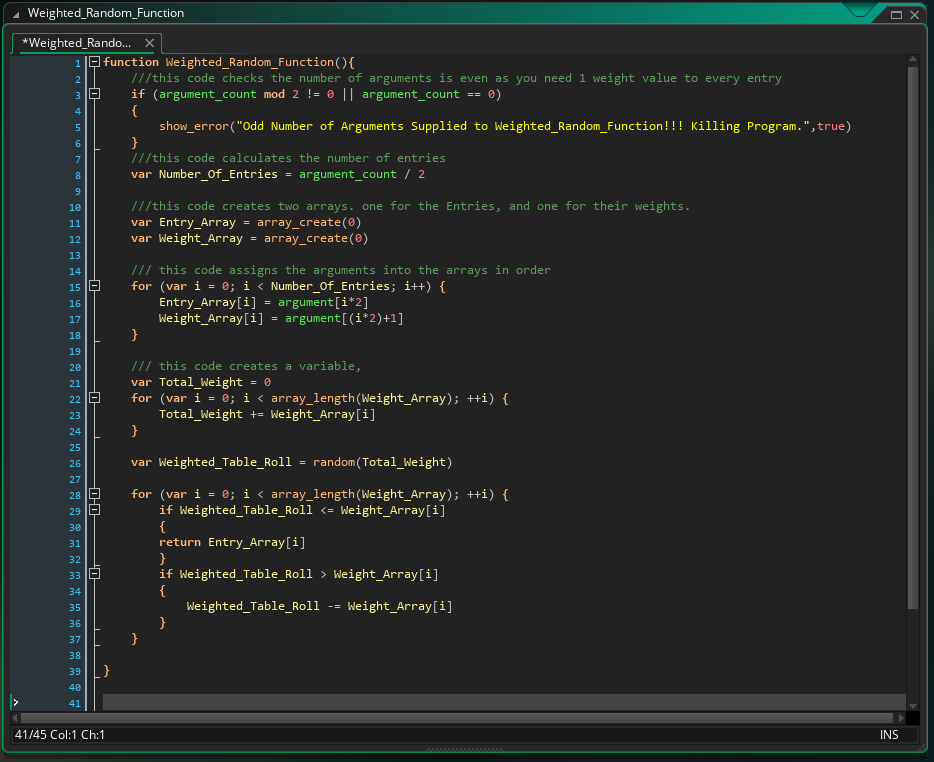Click the horizontal scrollbar left arrow
The height and width of the screenshot is (762, 934).
click(x=14, y=718)
